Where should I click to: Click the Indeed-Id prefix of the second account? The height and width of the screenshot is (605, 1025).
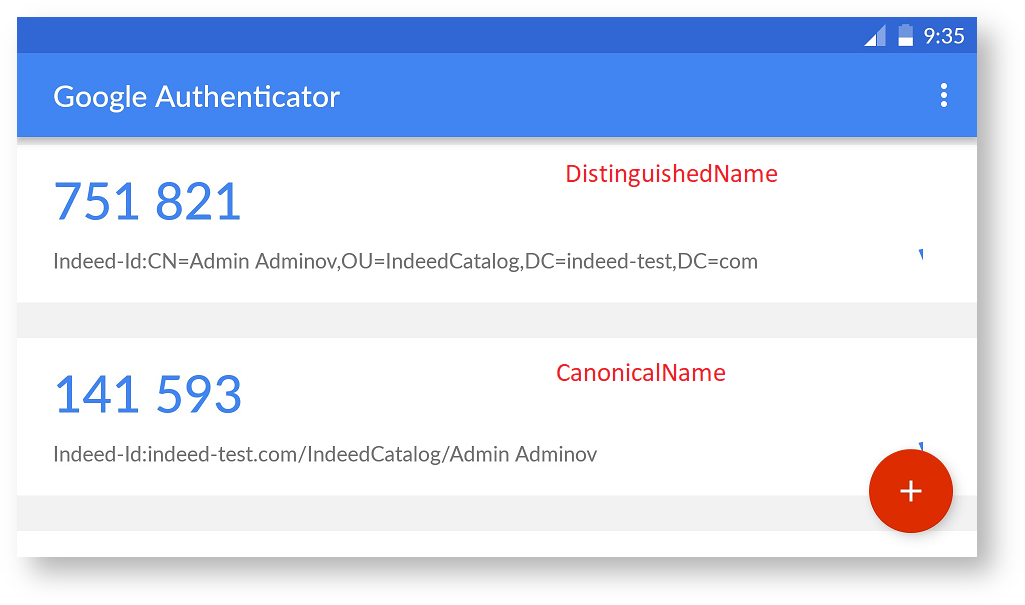coord(99,455)
